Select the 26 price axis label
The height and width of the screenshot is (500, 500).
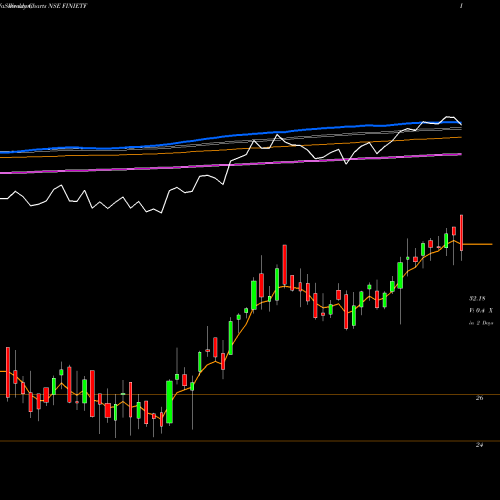[479, 398]
